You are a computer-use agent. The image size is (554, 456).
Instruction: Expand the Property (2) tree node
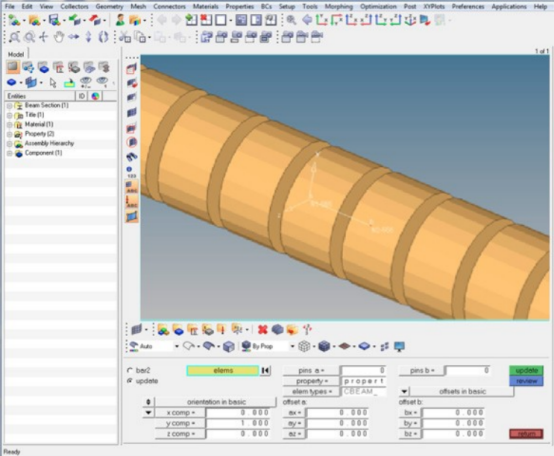(x=10, y=134)
